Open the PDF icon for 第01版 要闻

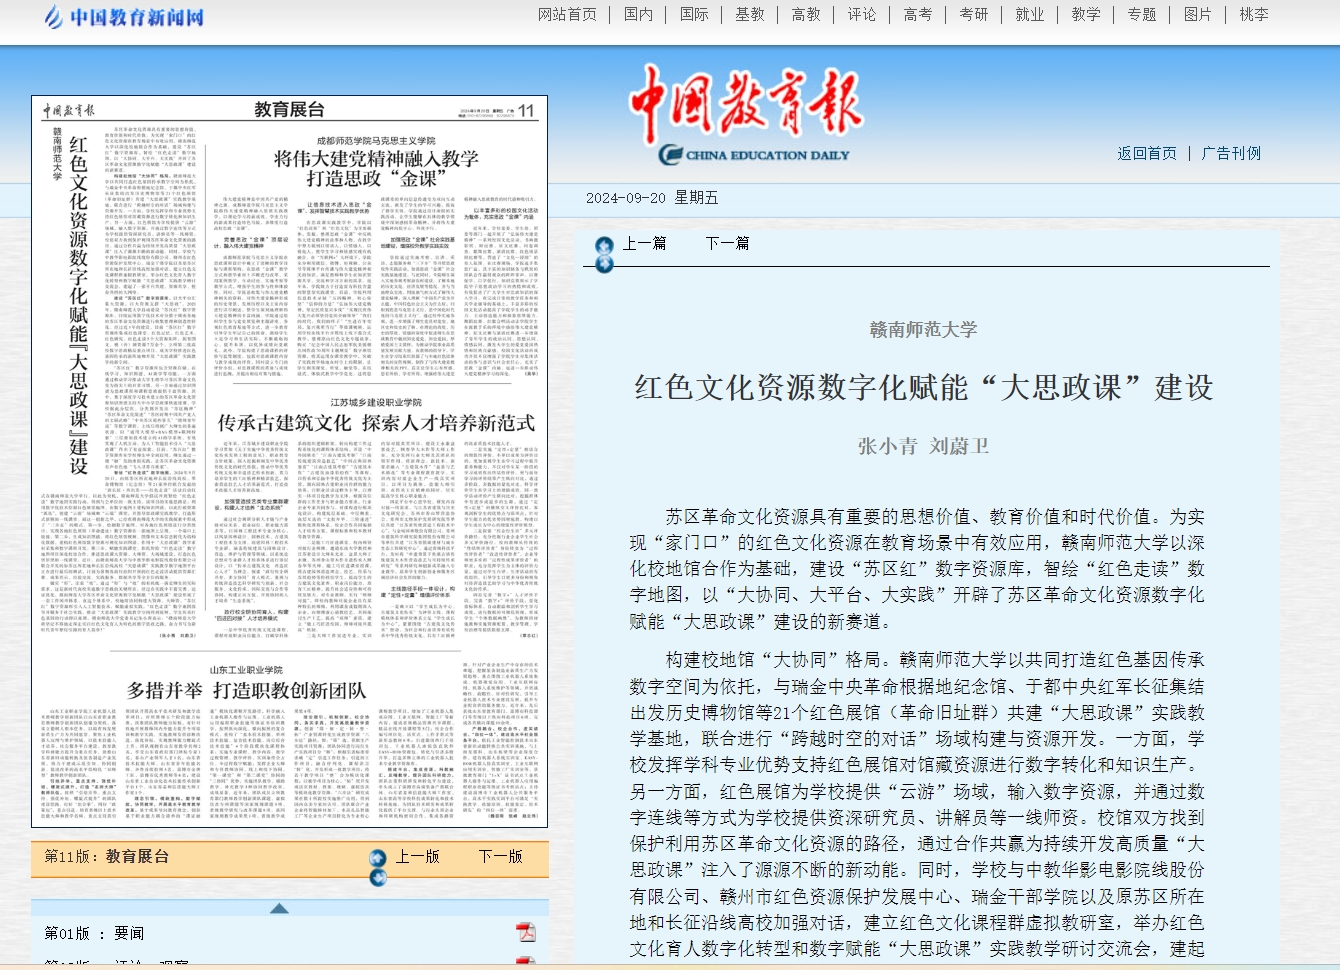pyautogui.click(x=526, y=932)
